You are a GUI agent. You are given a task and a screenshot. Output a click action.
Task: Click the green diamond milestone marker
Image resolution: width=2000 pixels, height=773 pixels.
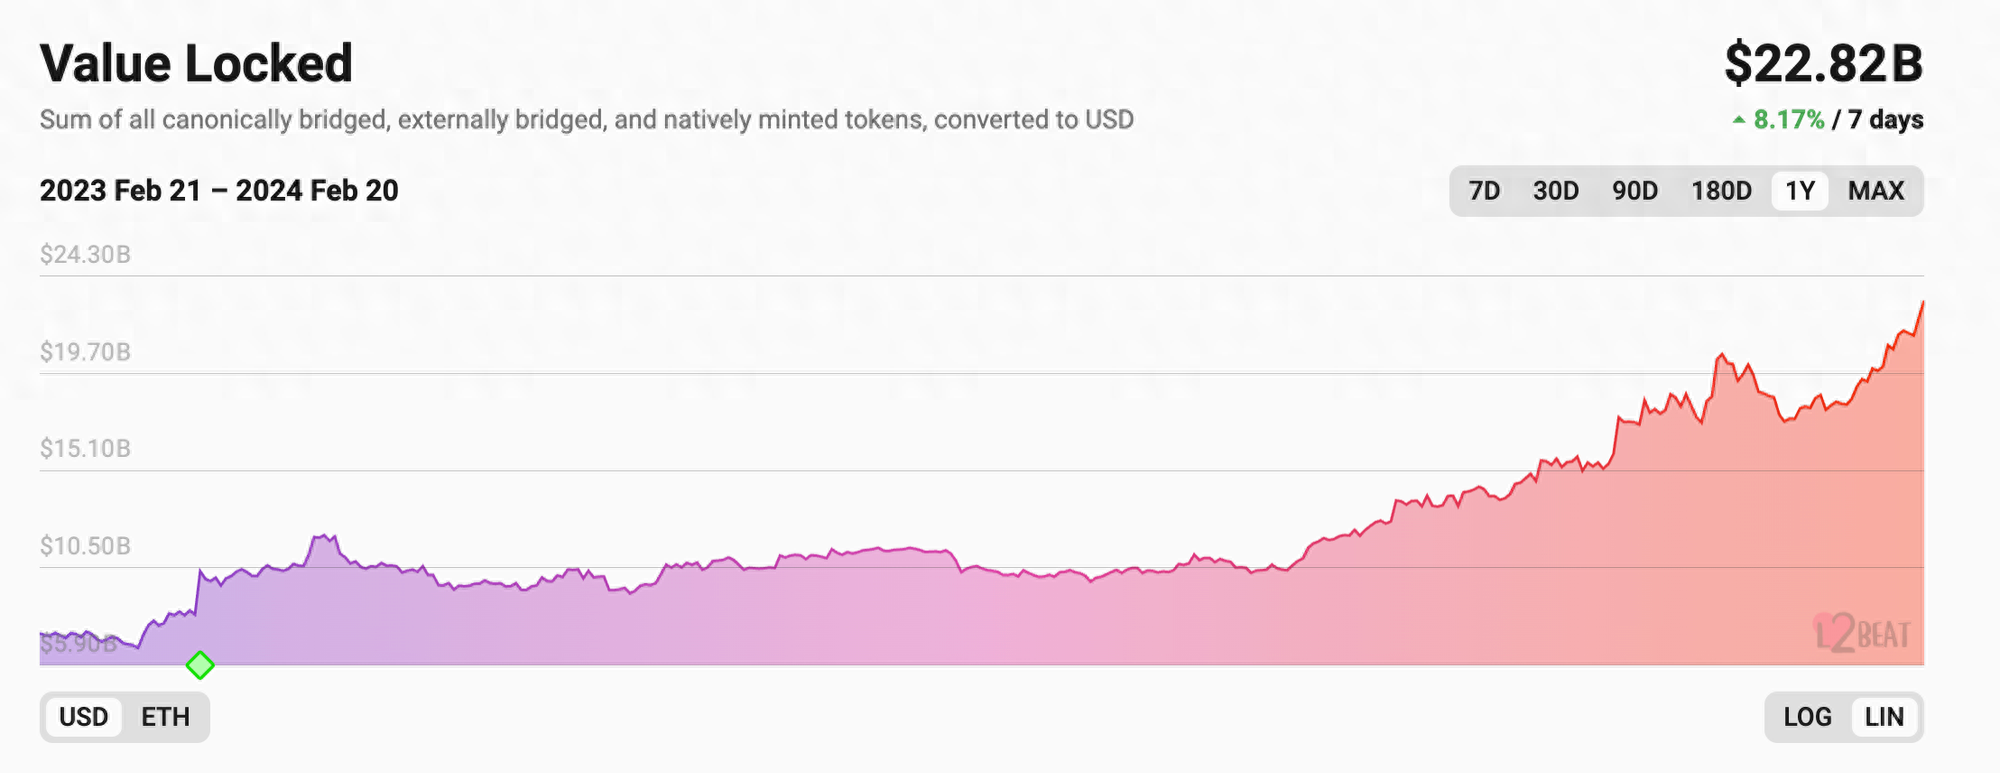coord(200,665)
